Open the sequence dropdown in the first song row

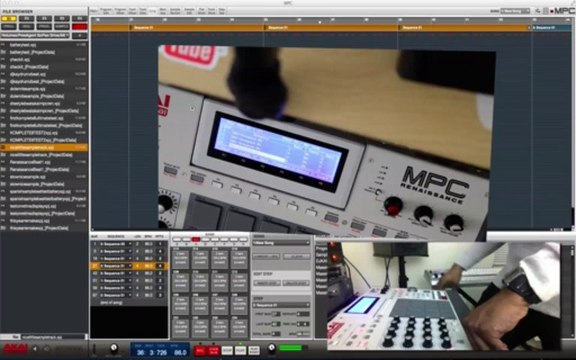(x=116, y=244)
